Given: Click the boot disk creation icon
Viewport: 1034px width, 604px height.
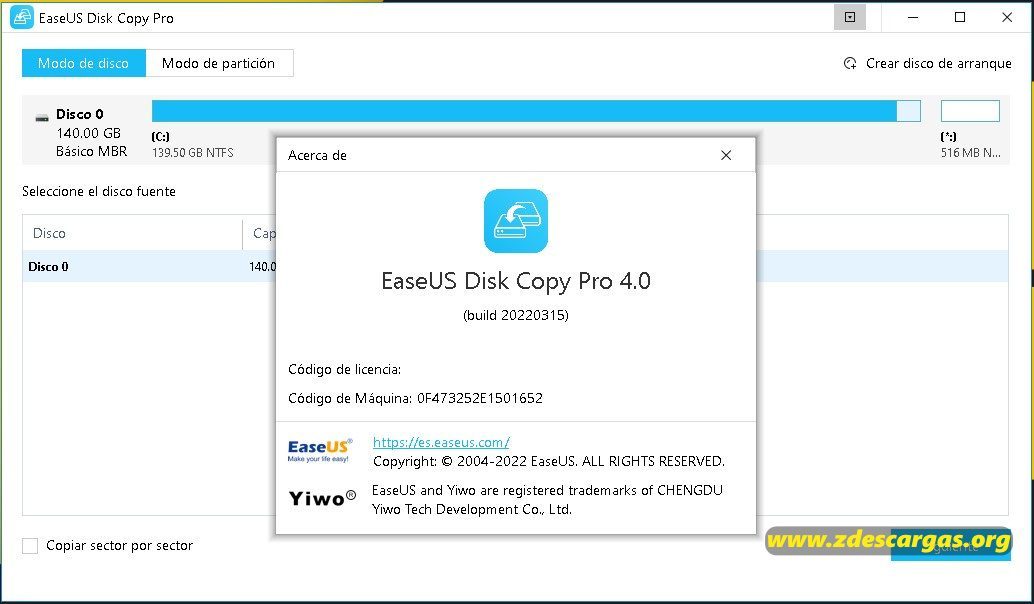Looking at the screenshot, I should (850, 63).
